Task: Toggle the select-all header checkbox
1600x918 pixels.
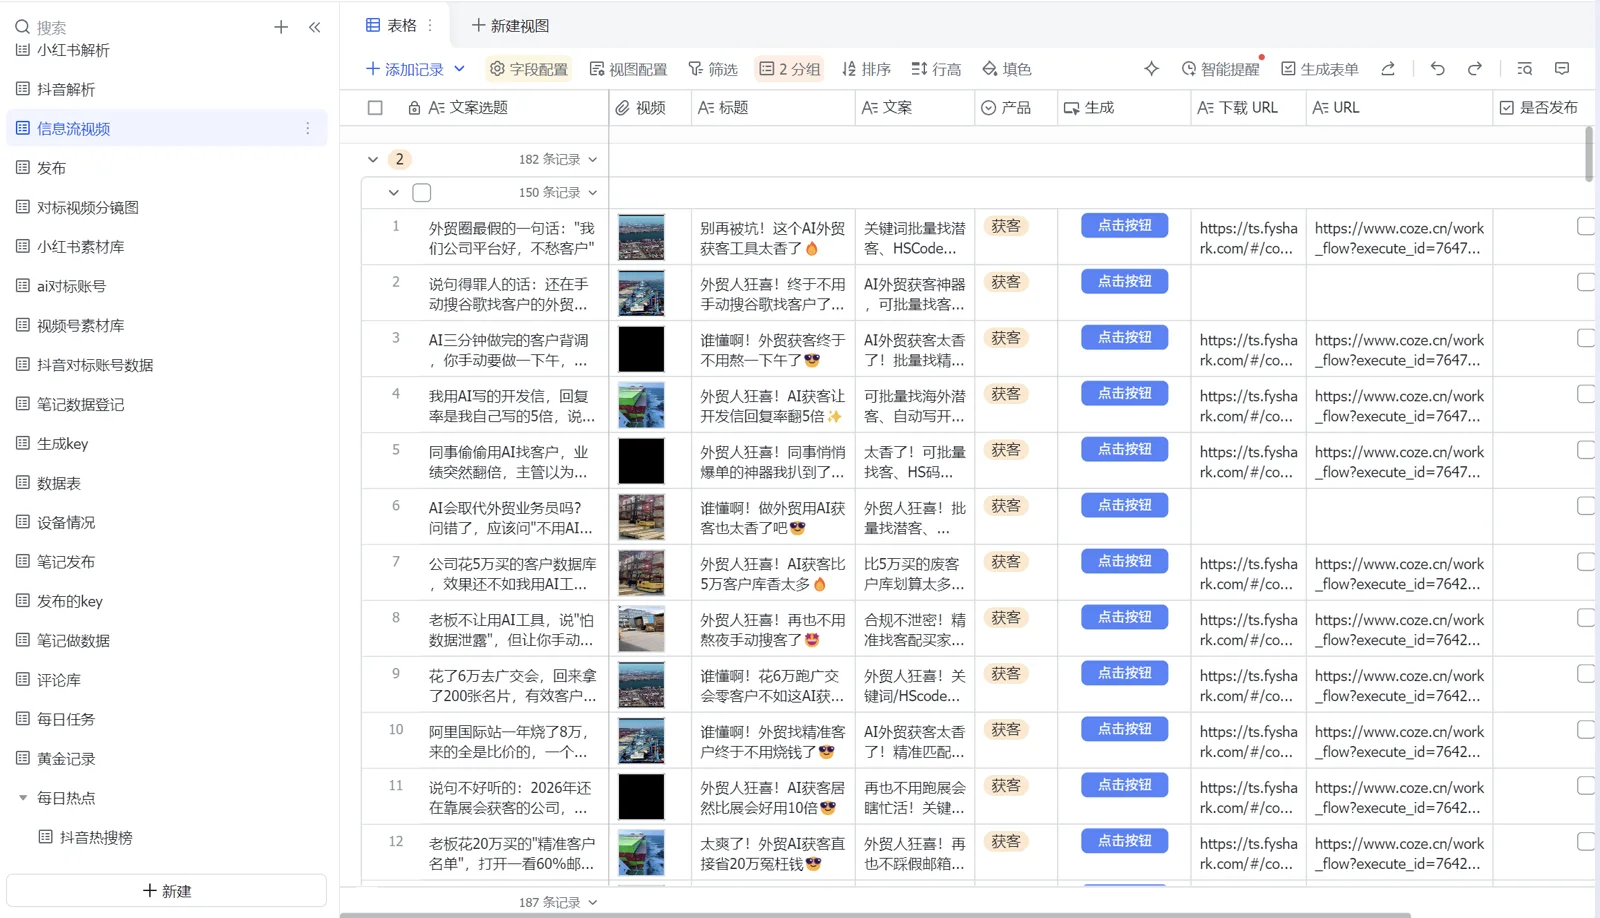Action: pyautogui.click(x=375, y=107)
